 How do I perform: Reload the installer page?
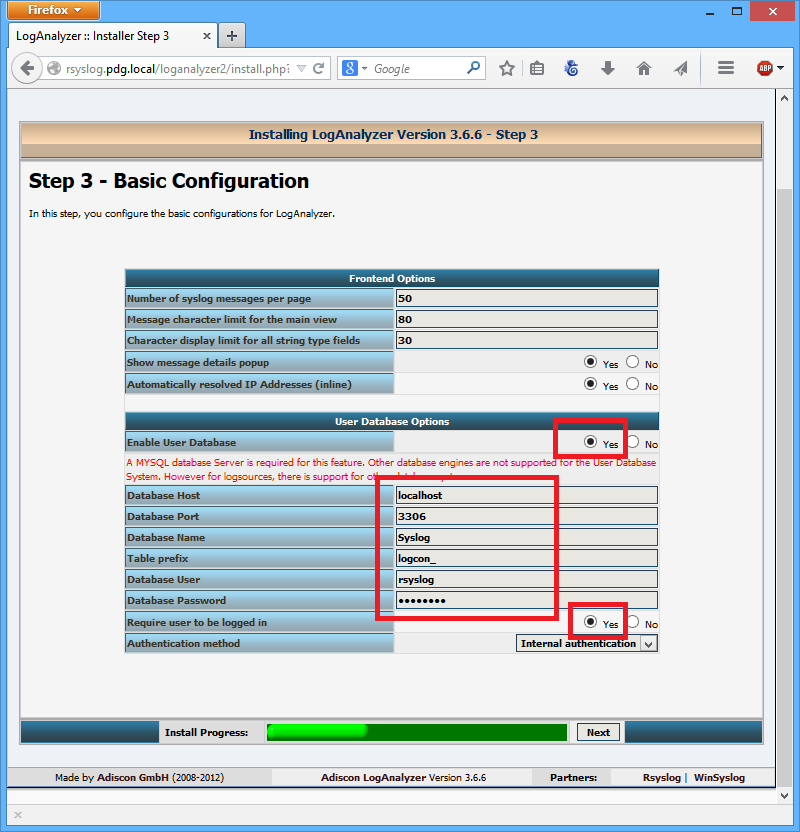319,69
